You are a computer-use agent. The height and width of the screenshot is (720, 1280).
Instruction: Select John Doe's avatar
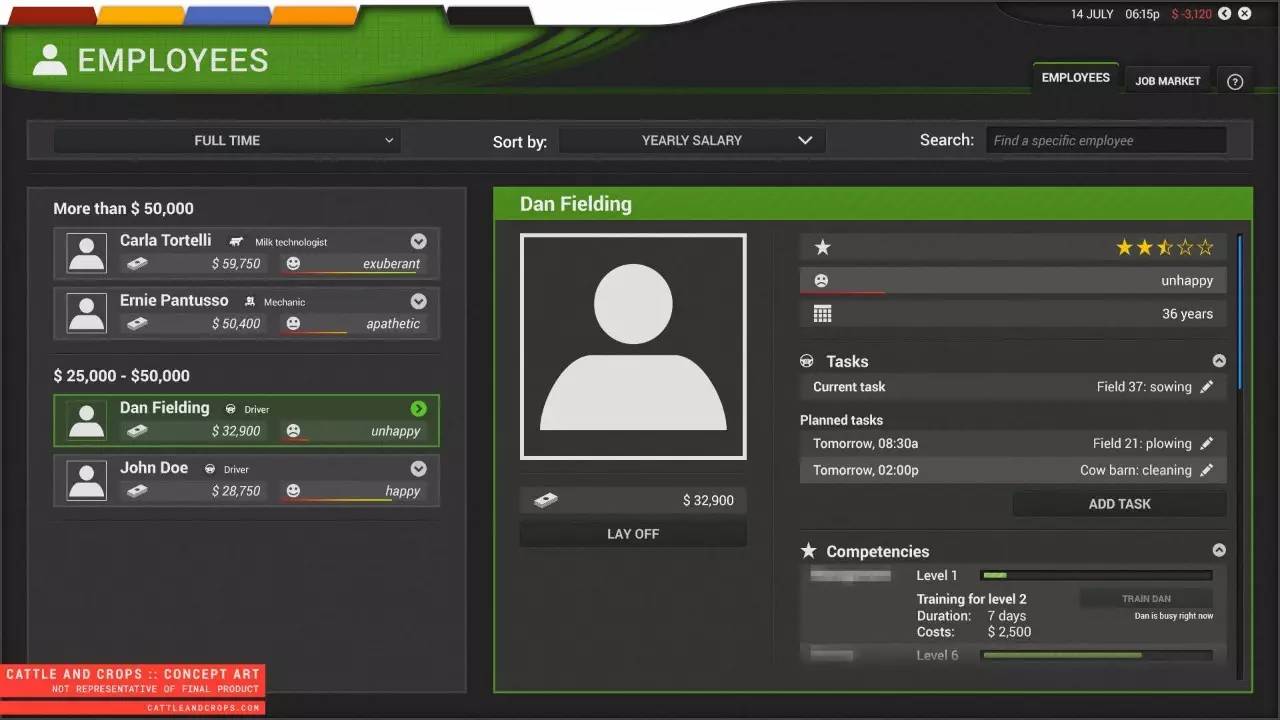coord(87,480)
